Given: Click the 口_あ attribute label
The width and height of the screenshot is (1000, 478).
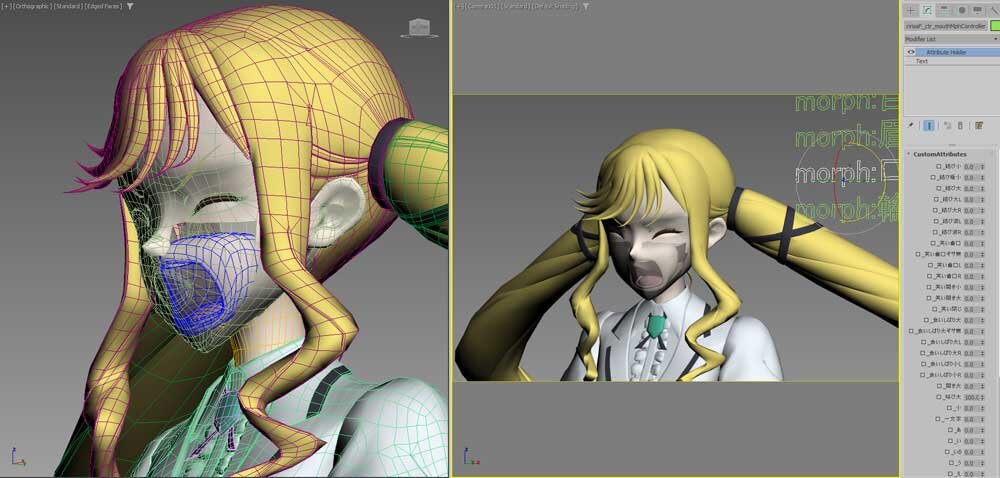Looking at the screenshot, I should click(955, 430).
